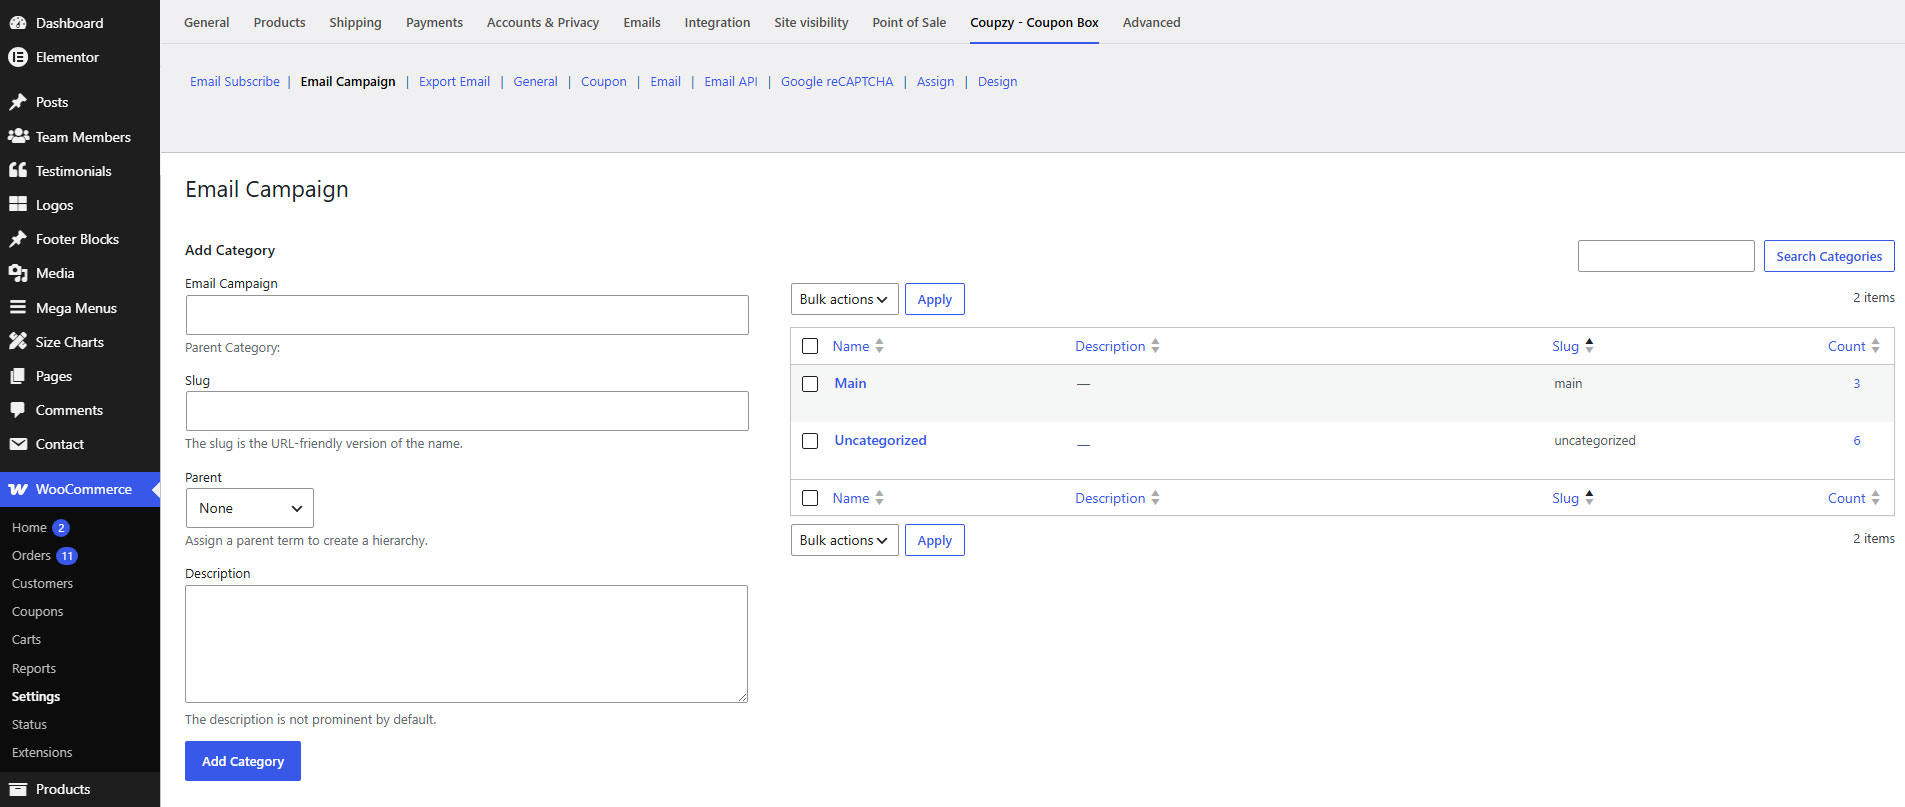Open the bottom Bulk actions dropdown
The image size is (1905, 807).
tap(844, 540)
